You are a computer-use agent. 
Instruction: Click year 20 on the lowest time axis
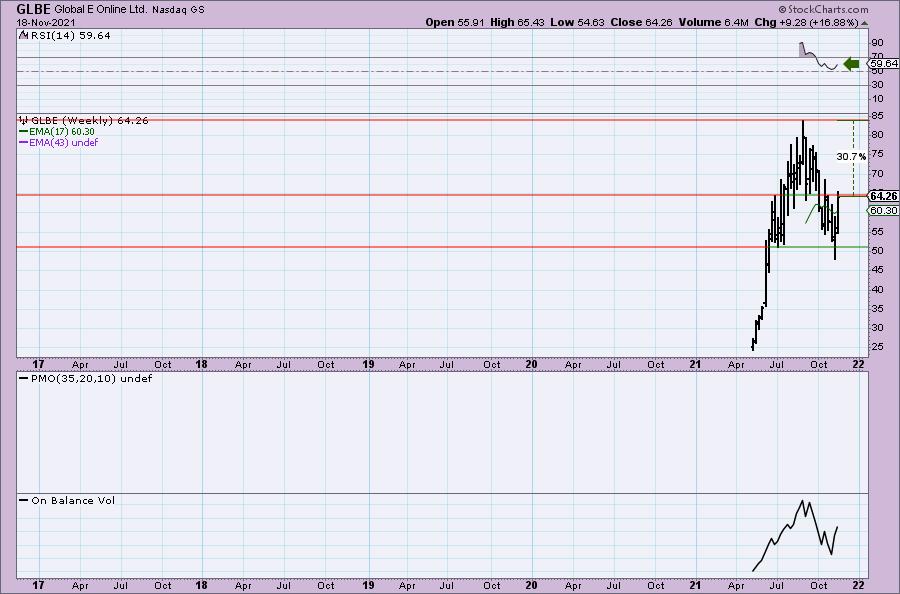click(532, 585)
